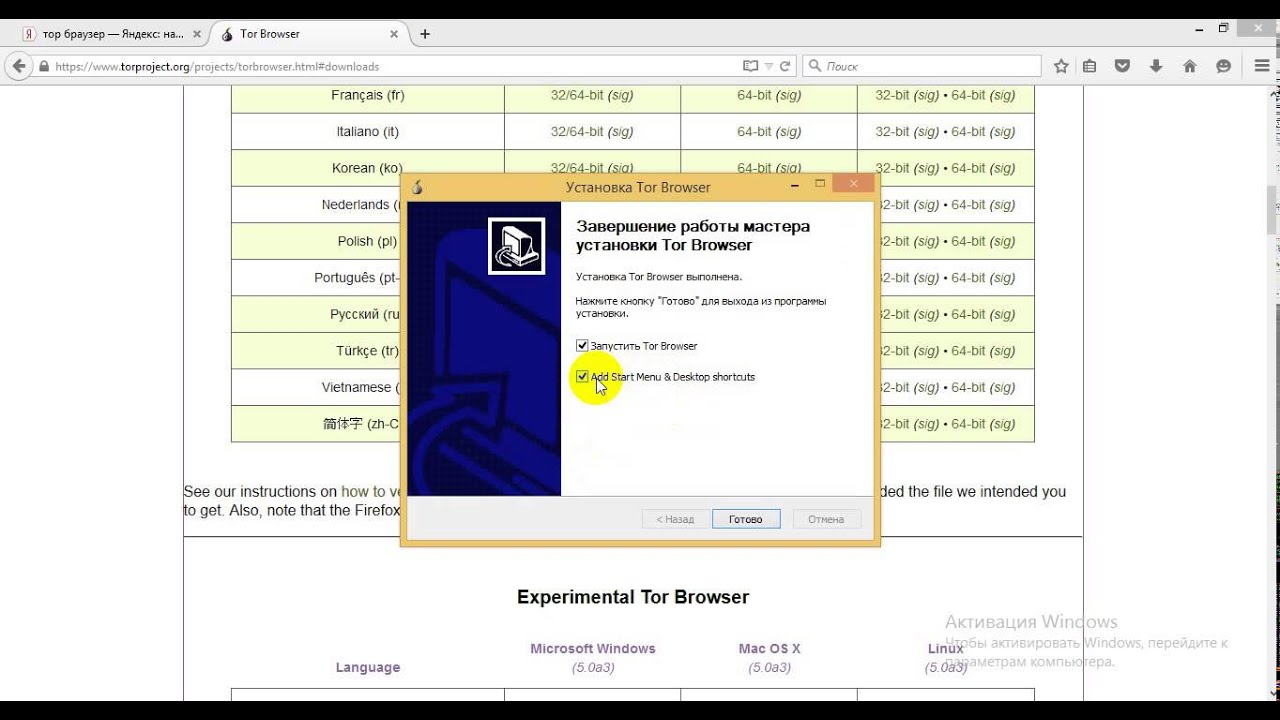1280x720 pixels.
Task: Open Italiano Mac 64-bit download link
Action: pyautogui.click(x=754, y=132)
